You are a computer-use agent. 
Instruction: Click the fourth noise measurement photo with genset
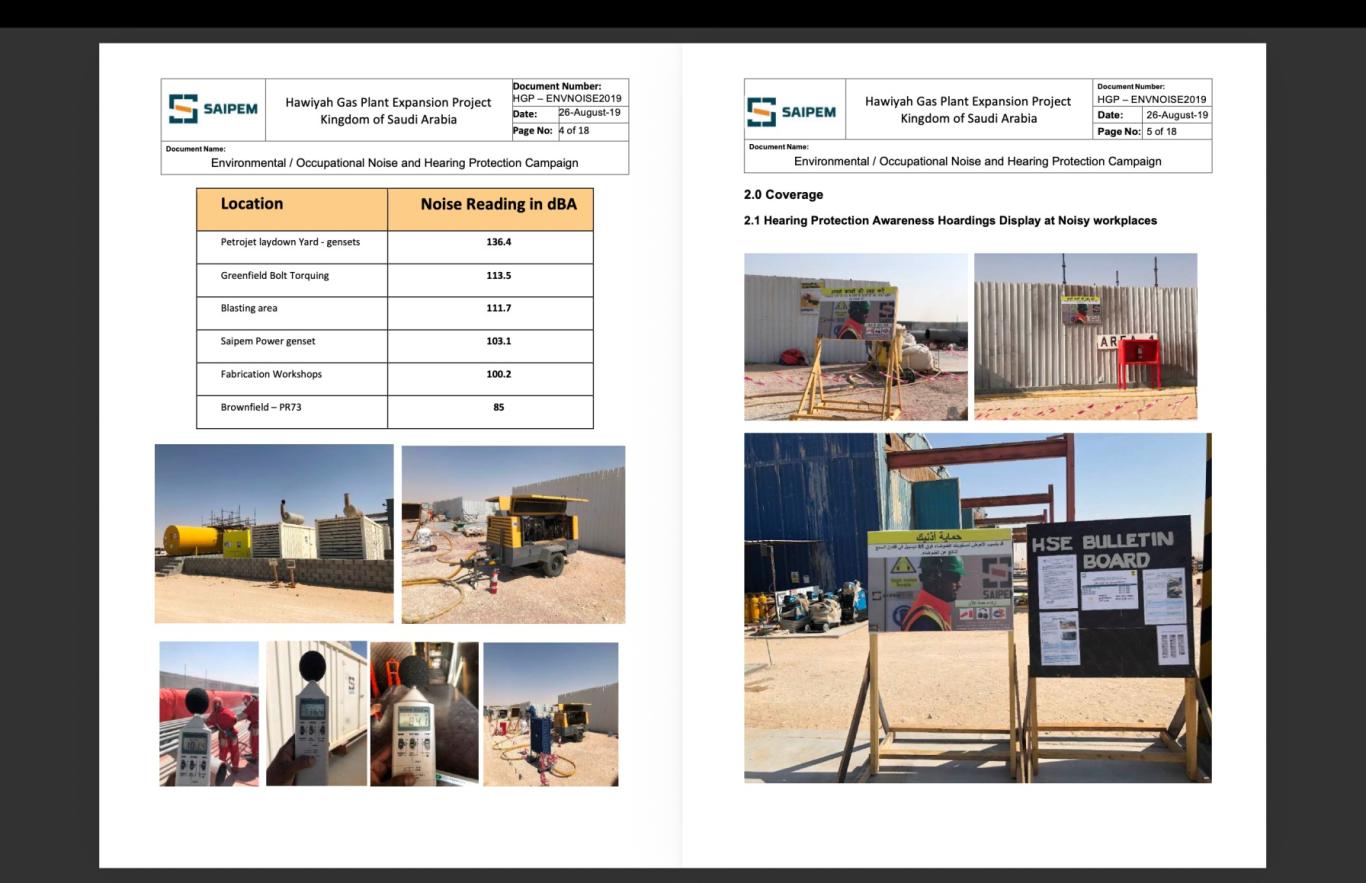point(548,713)
